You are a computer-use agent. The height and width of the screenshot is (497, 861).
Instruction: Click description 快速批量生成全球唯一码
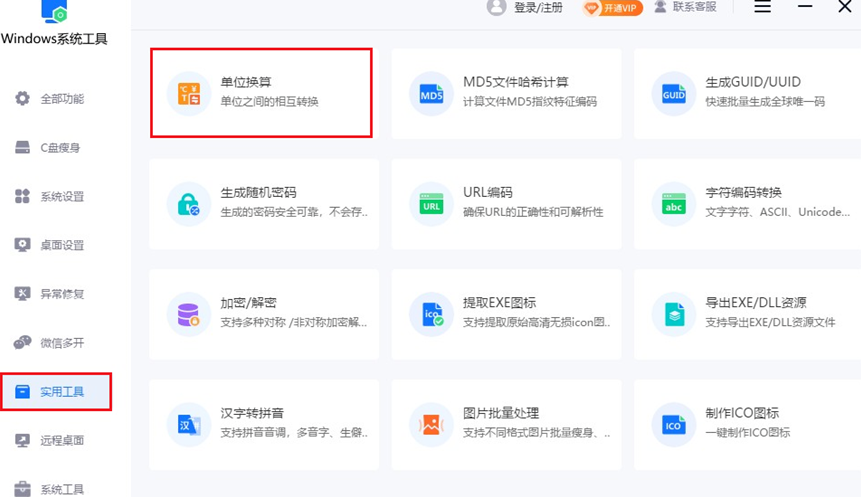pyautogui.click(x=765, y=102)
